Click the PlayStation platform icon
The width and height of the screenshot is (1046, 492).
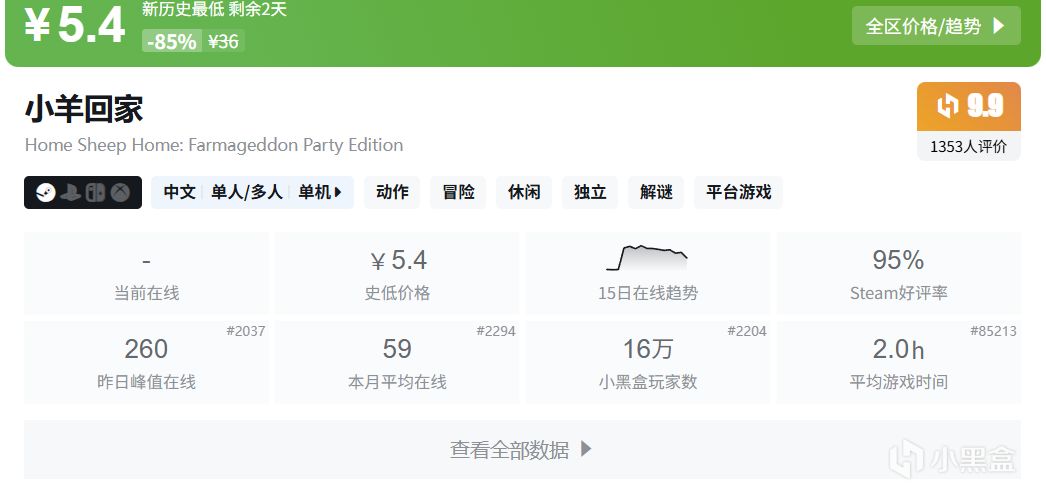click(70, 193)
